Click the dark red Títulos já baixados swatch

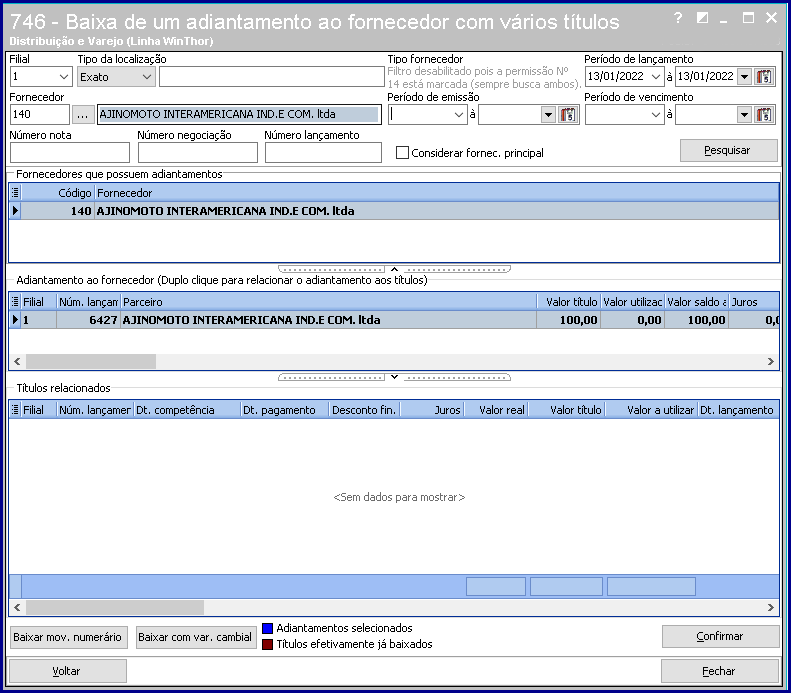pos(267,644)
